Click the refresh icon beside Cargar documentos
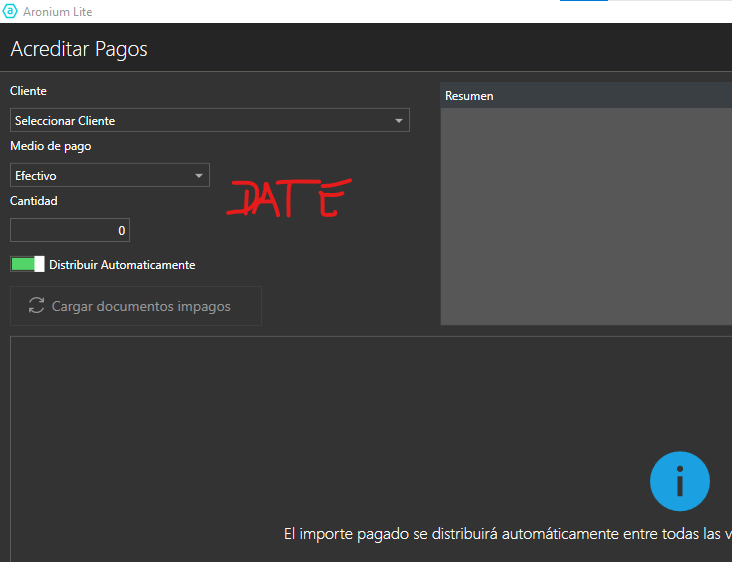Image resolution: width=732 pixels, height=562 pixels. [x=37, y=306]
